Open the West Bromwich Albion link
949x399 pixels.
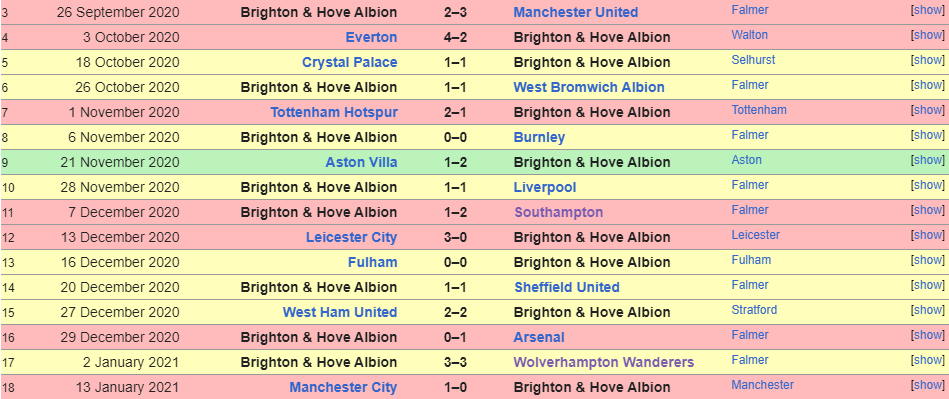point(589,87)
